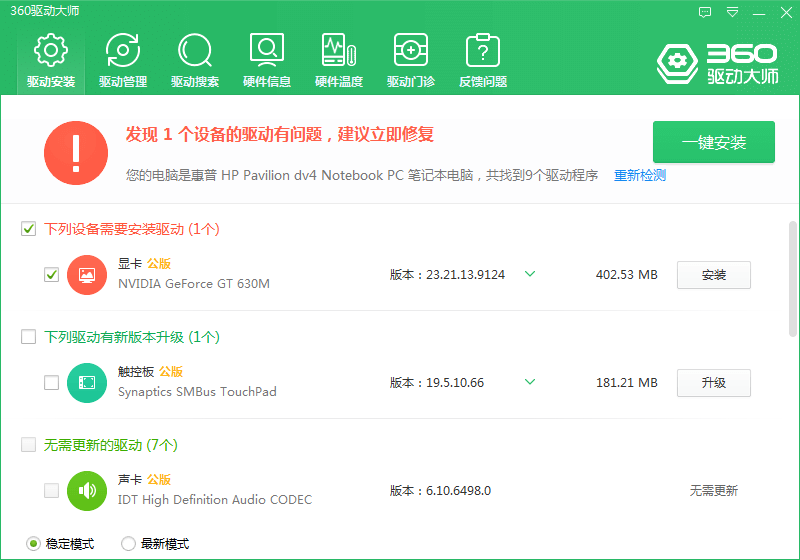
Task: Click Synaptics SMBus TouchPad name
Action: (x=197, y=392)
